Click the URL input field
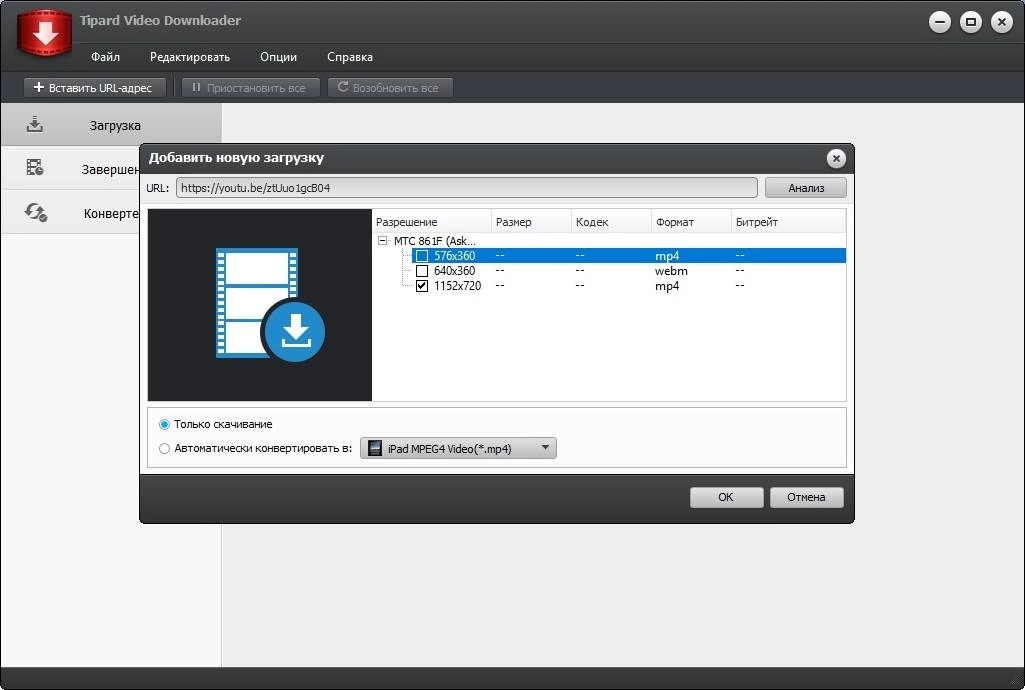 pos(467,188)
